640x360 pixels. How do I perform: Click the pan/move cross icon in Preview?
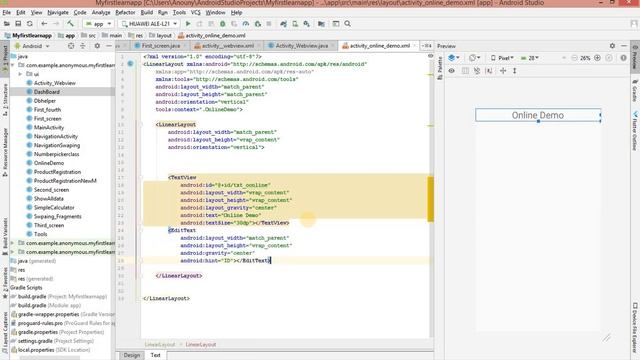[x=503, y=71]
